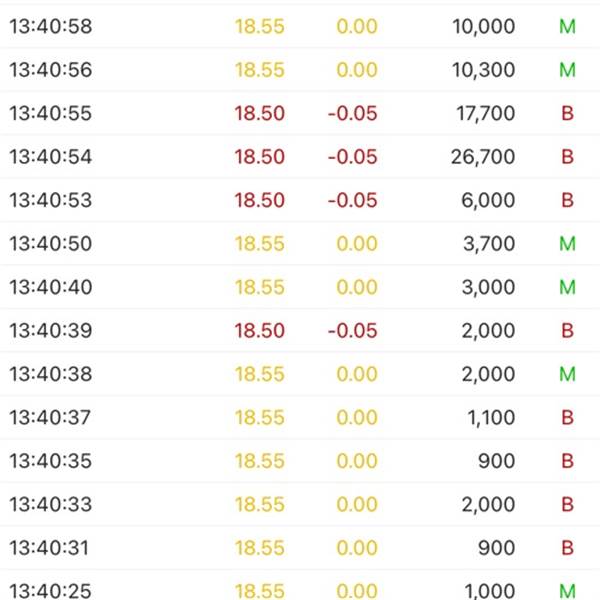Tap the M marker at 13:40:38

567,374
